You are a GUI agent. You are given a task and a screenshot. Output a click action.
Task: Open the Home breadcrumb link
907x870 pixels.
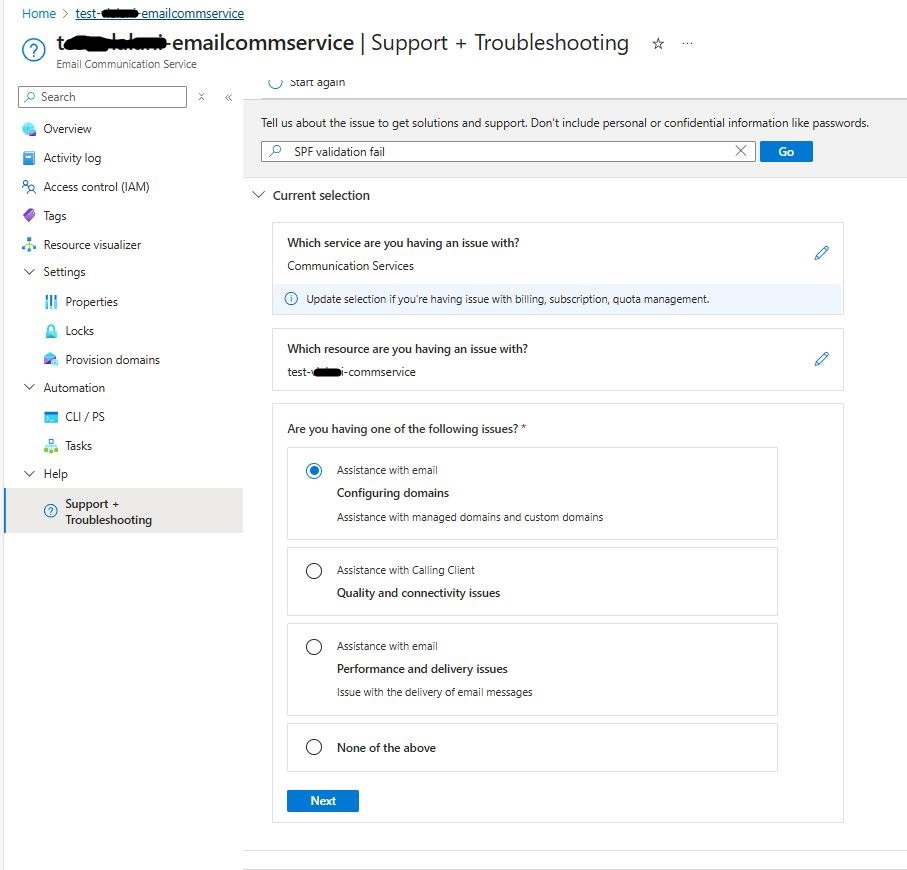pos(38,13)
